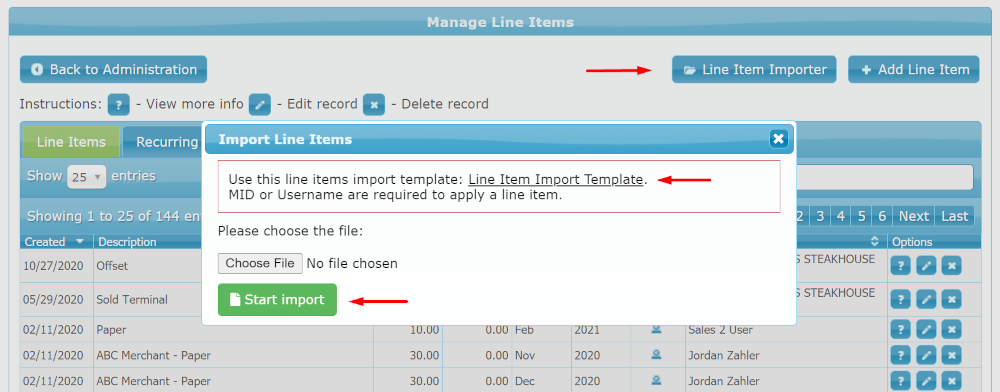Delete the Sold Terminal record
This screenshot has height=392, width=1000.
point(951,299)
